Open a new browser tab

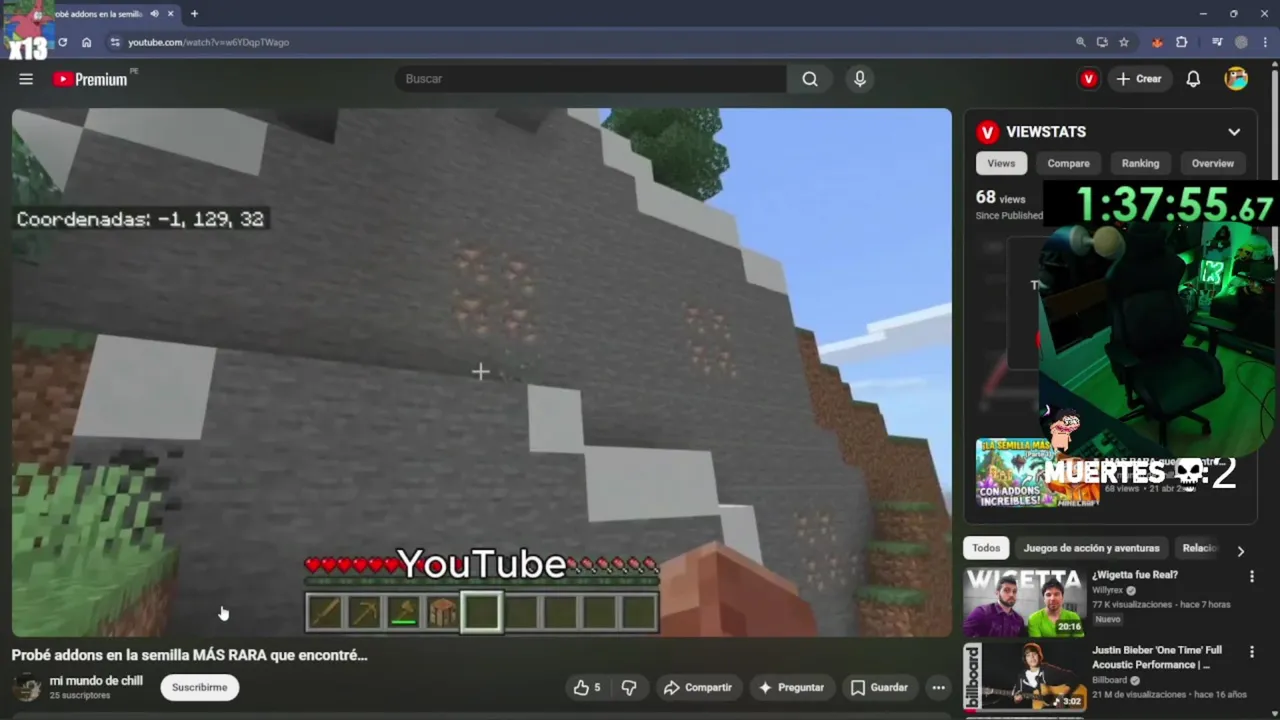pyautogui.click(x=194, y=14)
